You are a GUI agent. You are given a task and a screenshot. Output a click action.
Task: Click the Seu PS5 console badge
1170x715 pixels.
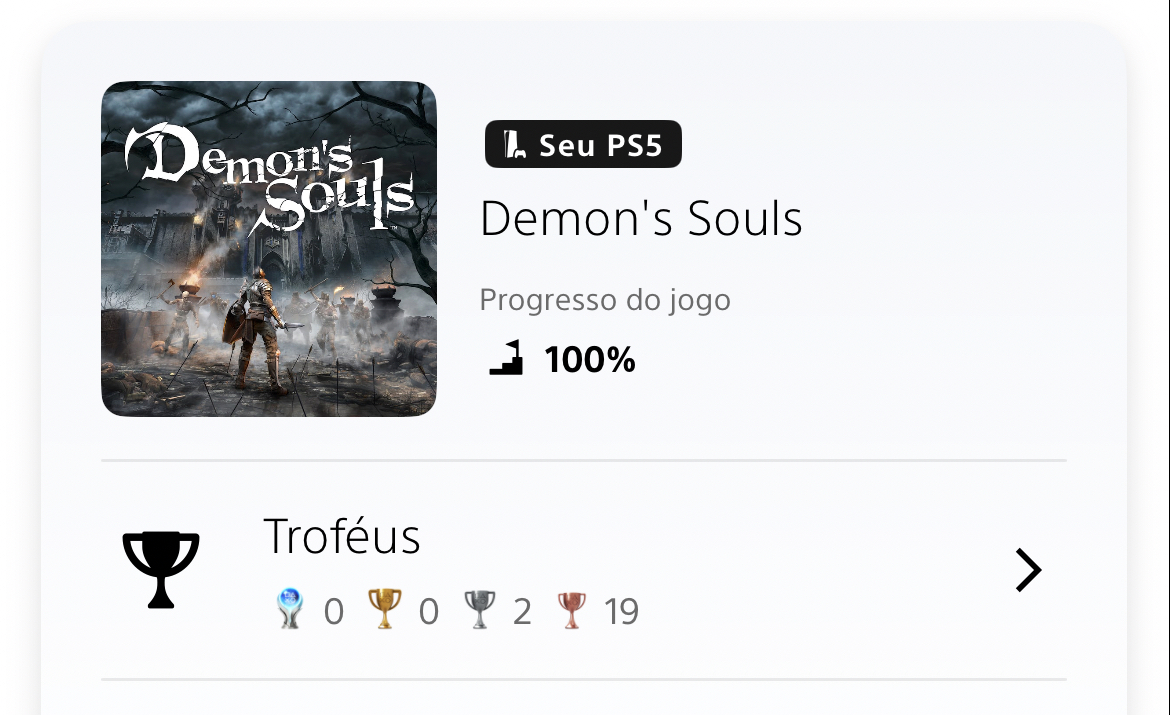tap(583, 144)
